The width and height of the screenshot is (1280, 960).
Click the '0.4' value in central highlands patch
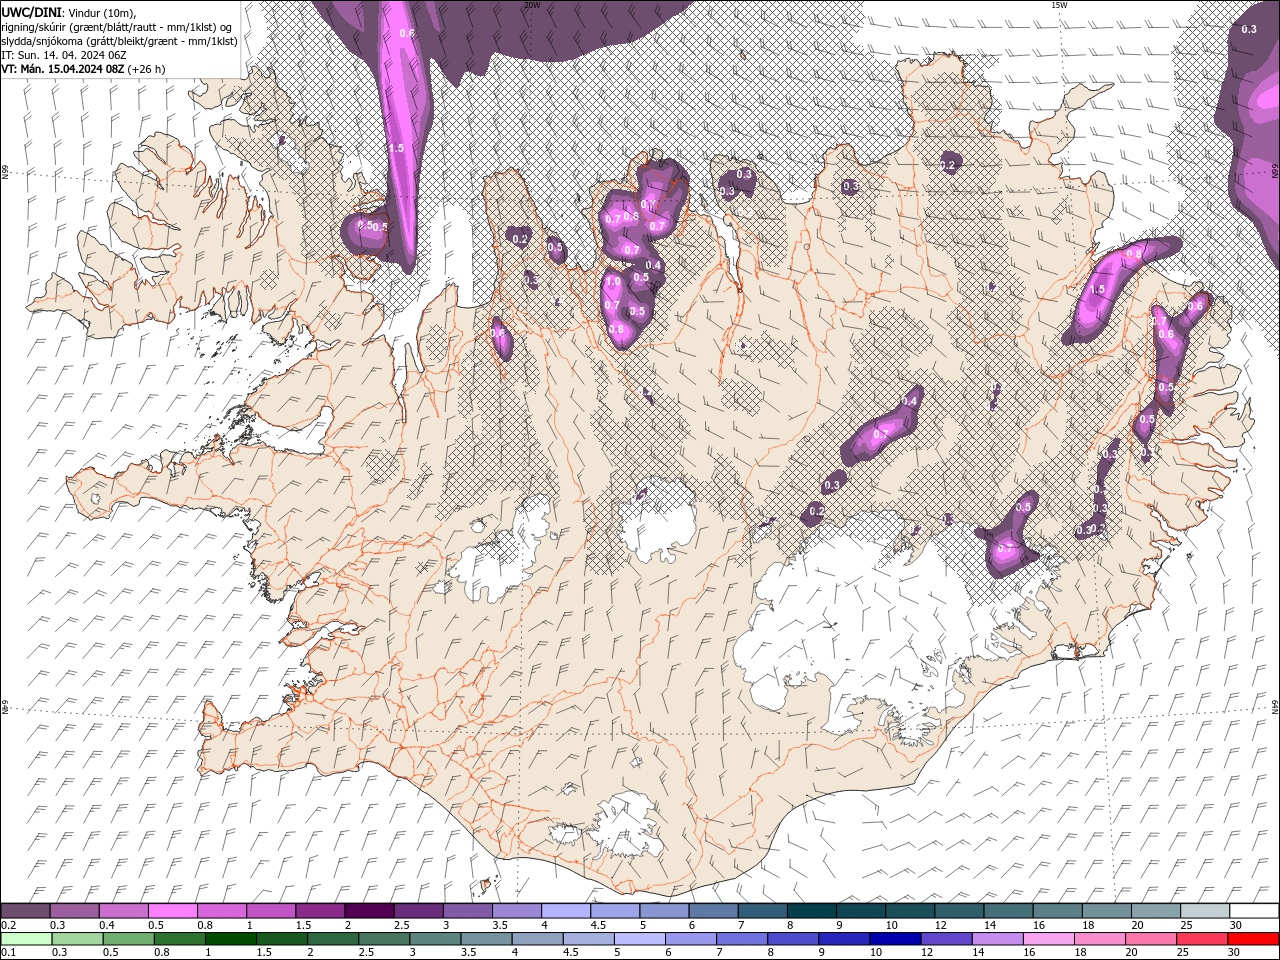tap(909, 401)
